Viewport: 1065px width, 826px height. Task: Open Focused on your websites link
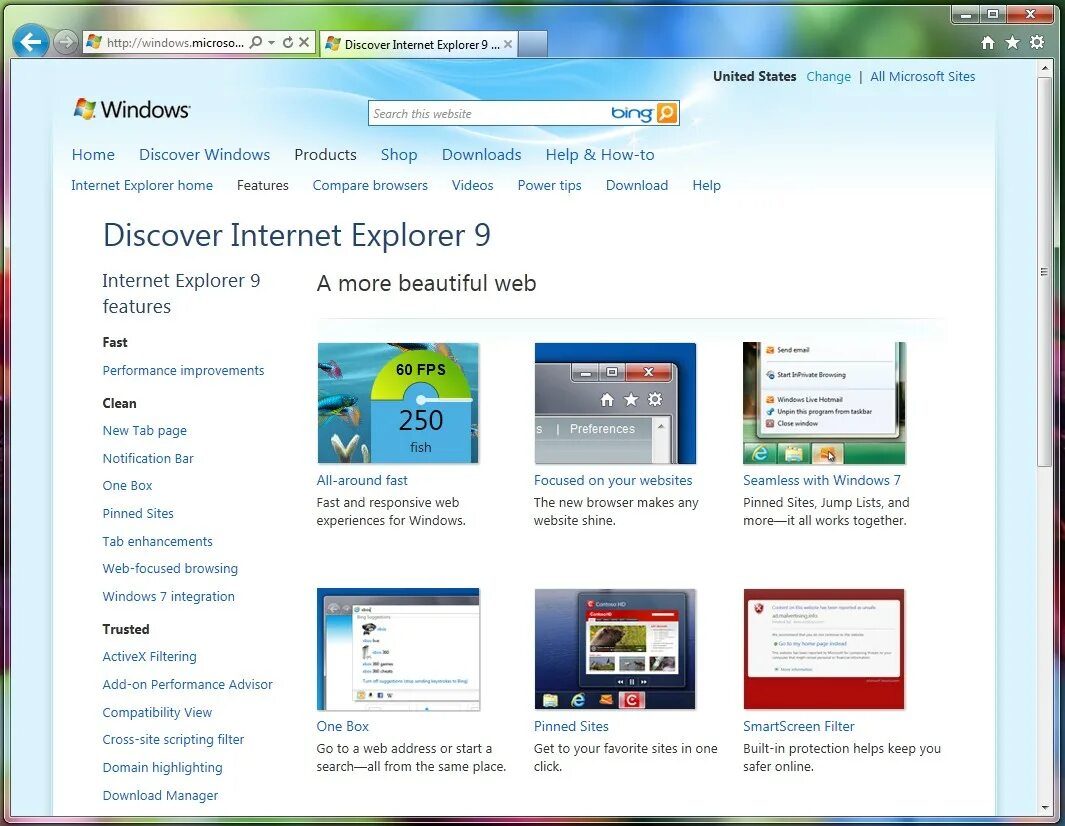point(613,480)
